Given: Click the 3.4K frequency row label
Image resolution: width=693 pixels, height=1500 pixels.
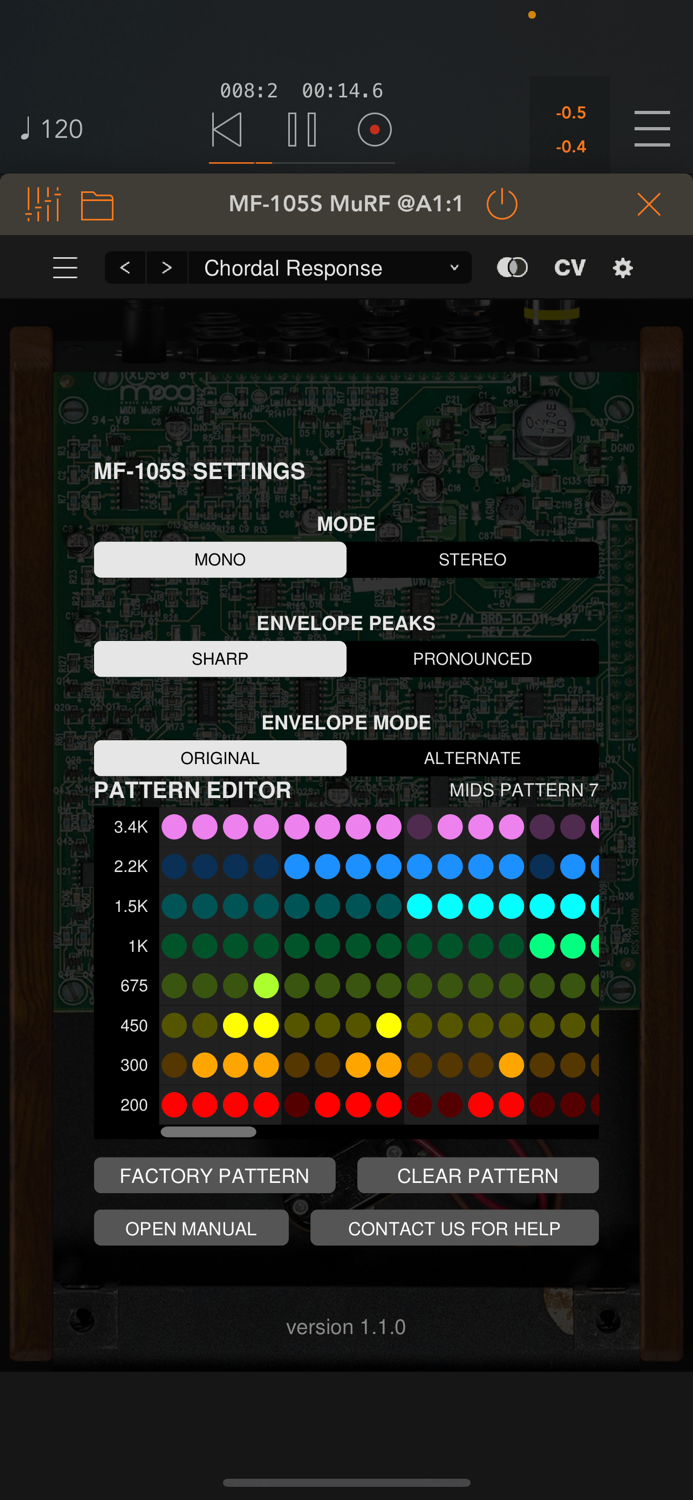Looking at the screenshot, I should (131, 827).
